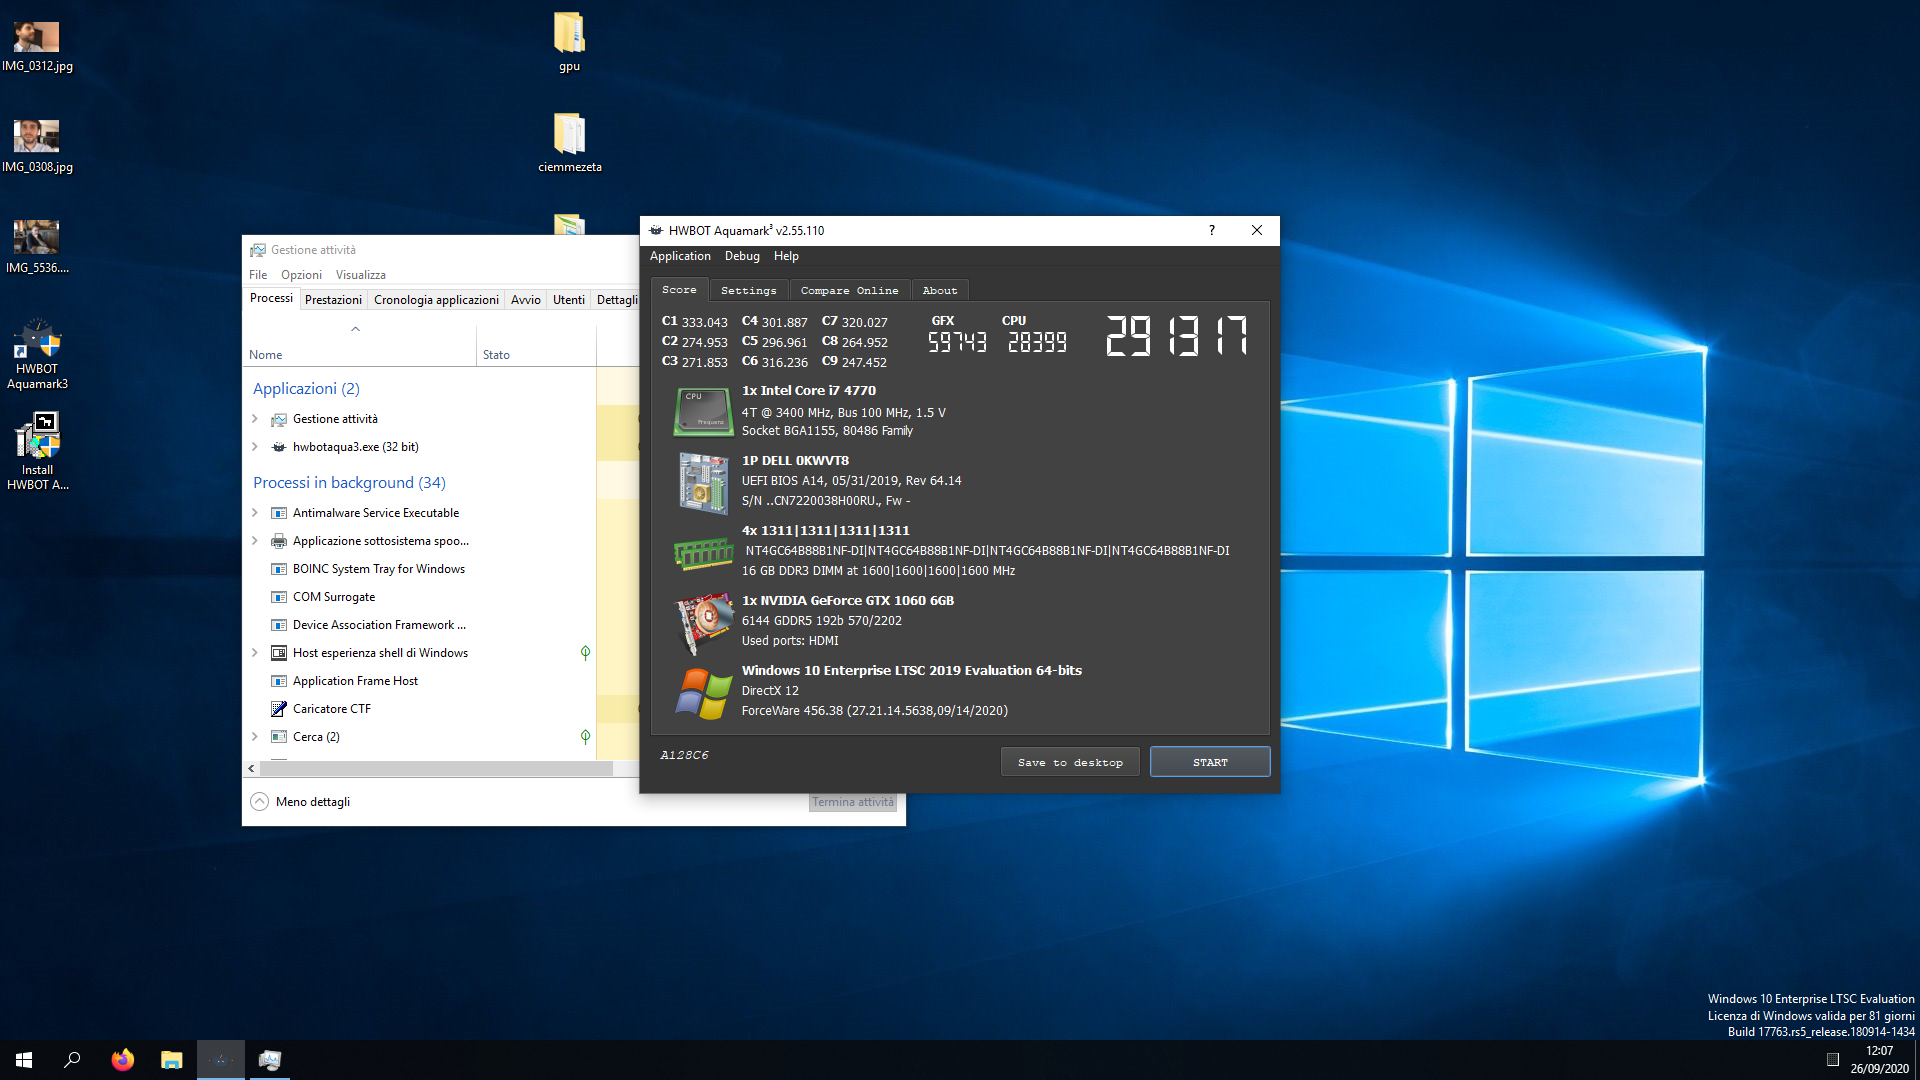Viewport: 1920px width, 1080px height.
Task: Click the RAM module icon in Aquamark
Action: (x=704, y=552)
